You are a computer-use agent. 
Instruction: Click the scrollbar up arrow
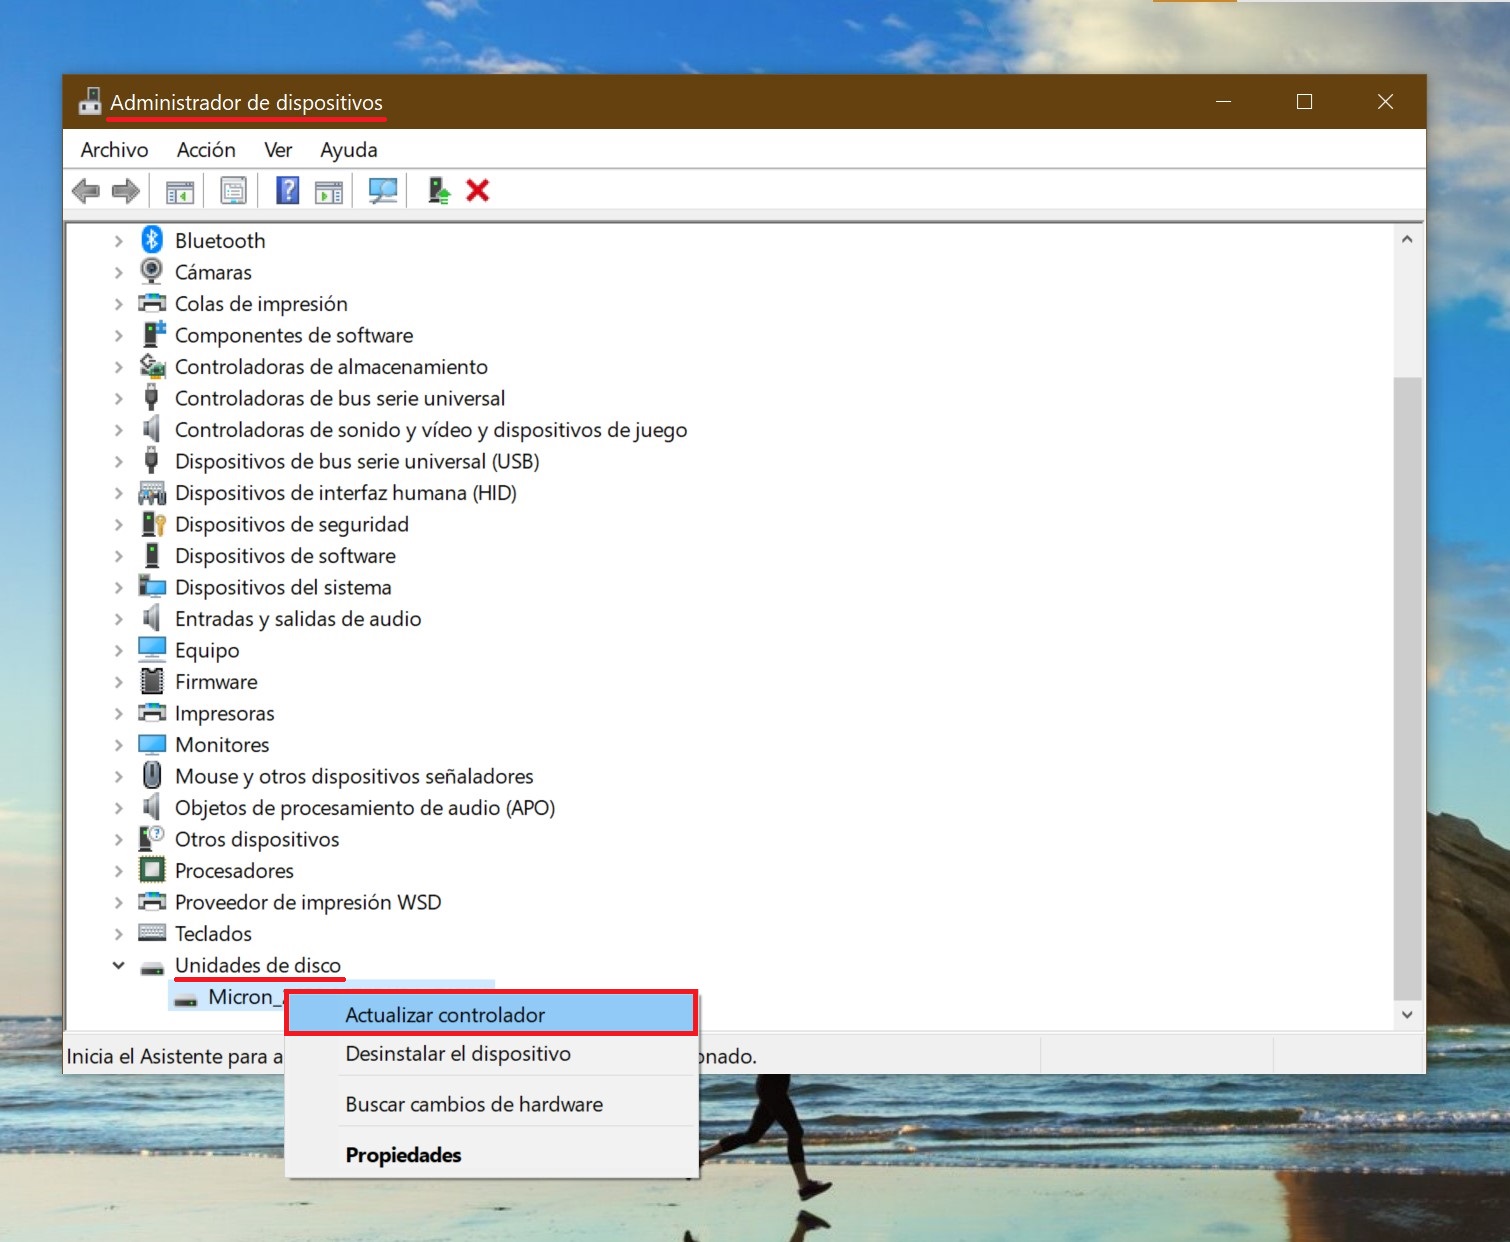click(x=1407, y=240)
